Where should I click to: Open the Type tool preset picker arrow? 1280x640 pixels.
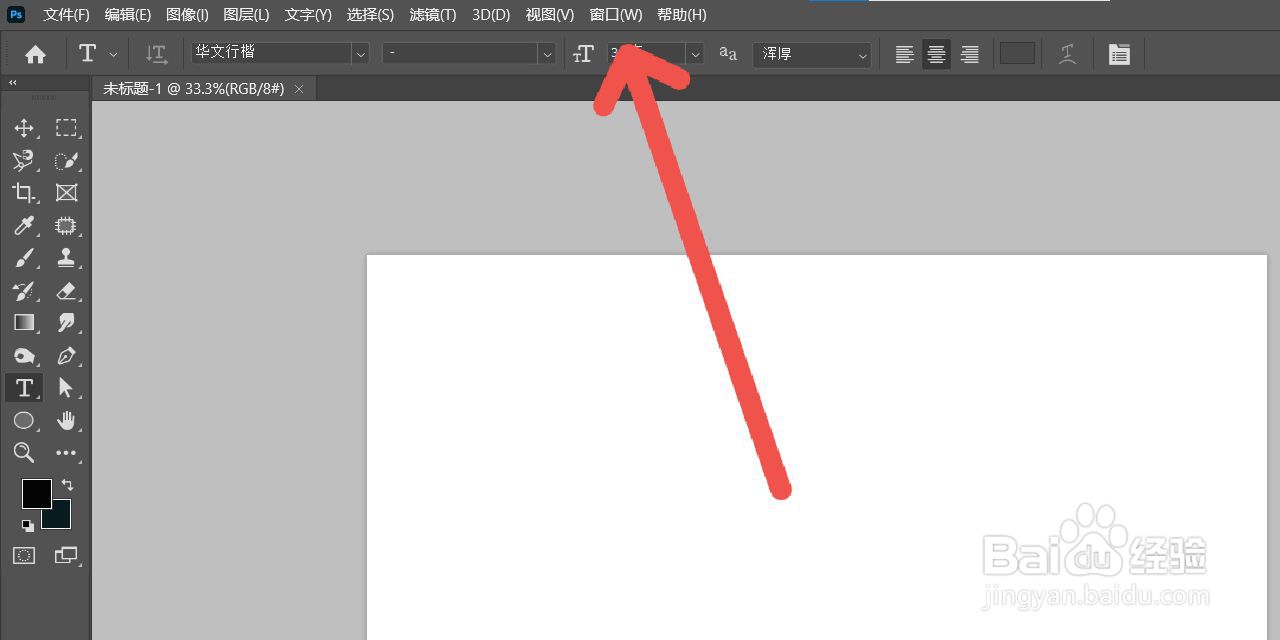click(x=112, y=55)
